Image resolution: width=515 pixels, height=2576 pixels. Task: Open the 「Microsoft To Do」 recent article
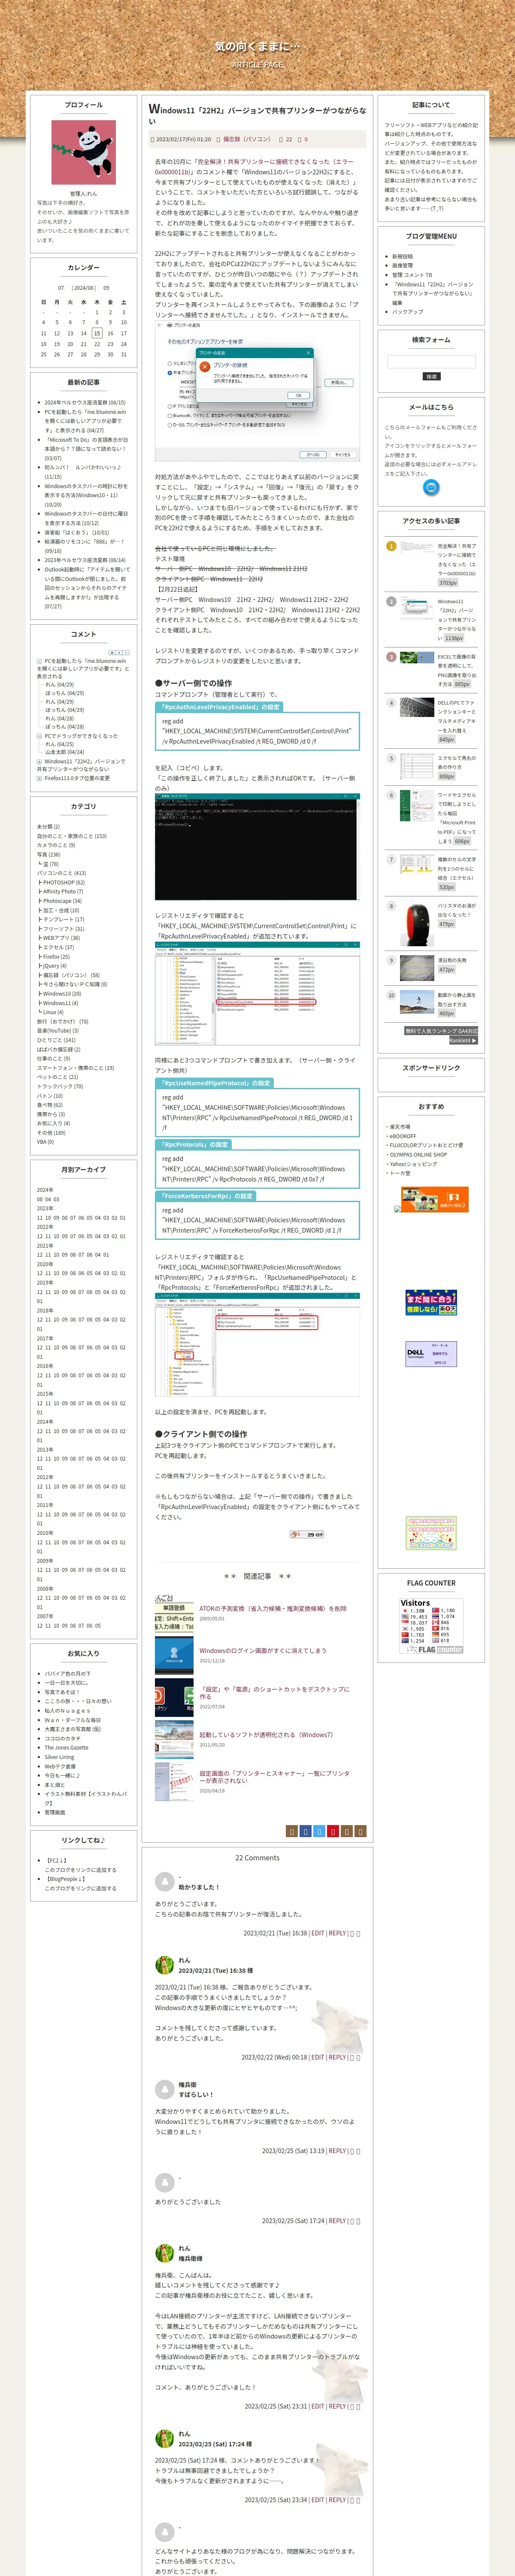click(x=85, y=449)
